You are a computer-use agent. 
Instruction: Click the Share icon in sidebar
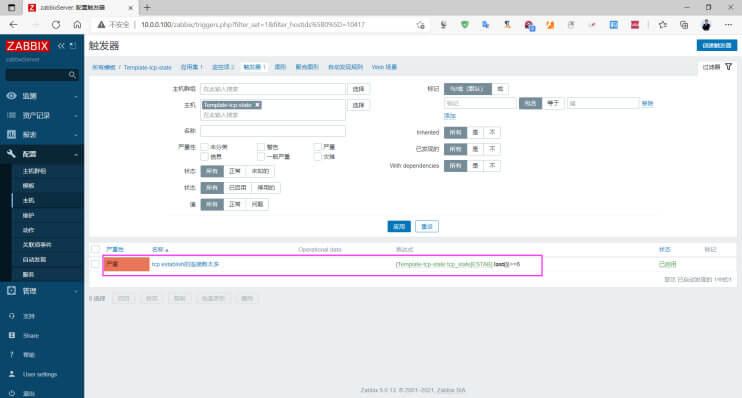click(12, 335)
